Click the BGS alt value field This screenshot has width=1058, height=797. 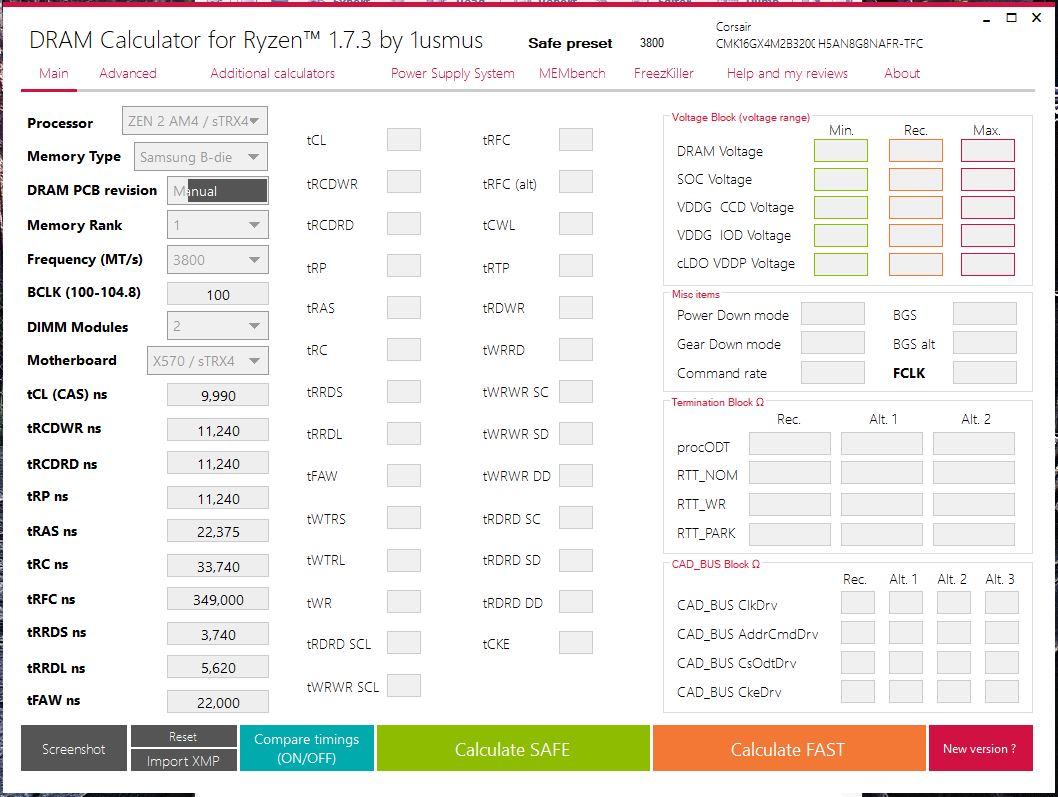(984, 343)
